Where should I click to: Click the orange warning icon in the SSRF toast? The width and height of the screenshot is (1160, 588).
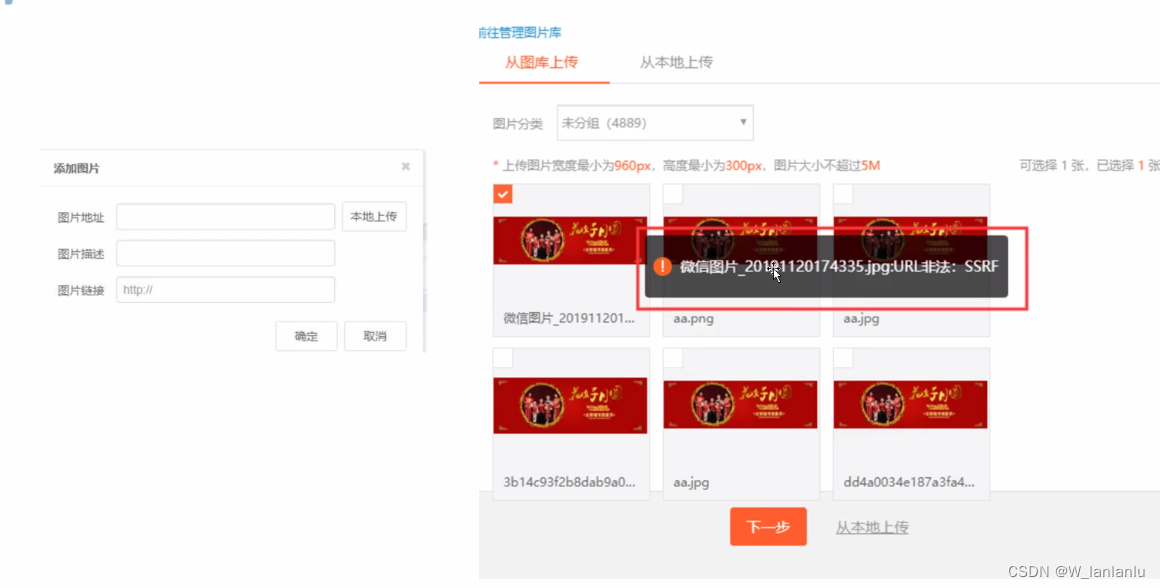[663, 266]
